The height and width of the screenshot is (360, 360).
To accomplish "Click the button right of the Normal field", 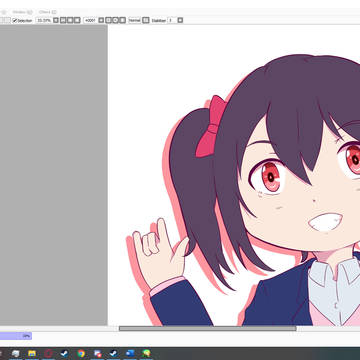I will (146, 20).
